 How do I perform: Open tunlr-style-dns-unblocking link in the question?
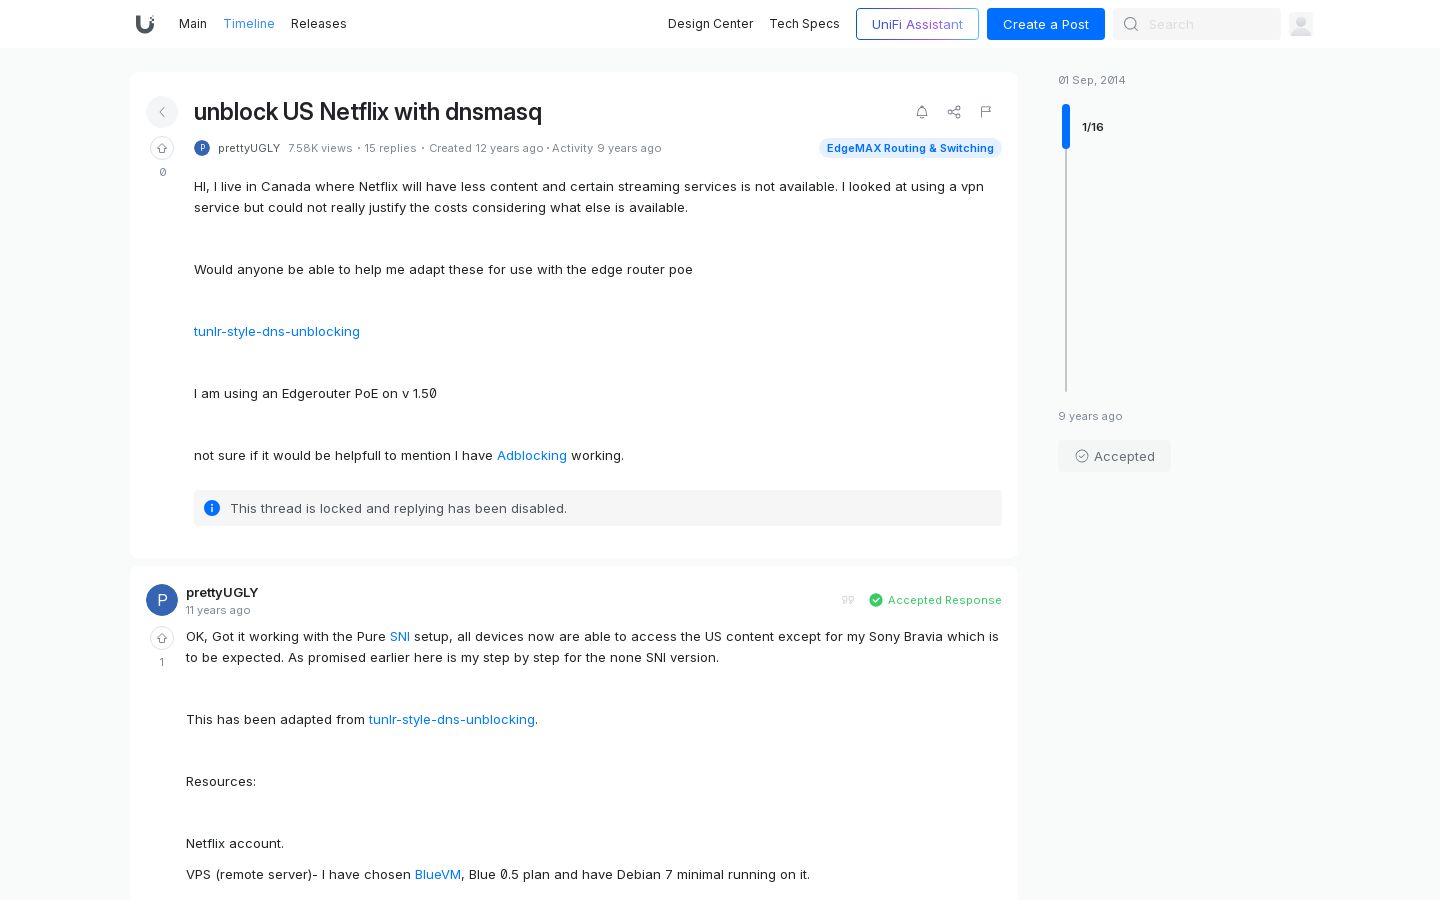(277, 331)
